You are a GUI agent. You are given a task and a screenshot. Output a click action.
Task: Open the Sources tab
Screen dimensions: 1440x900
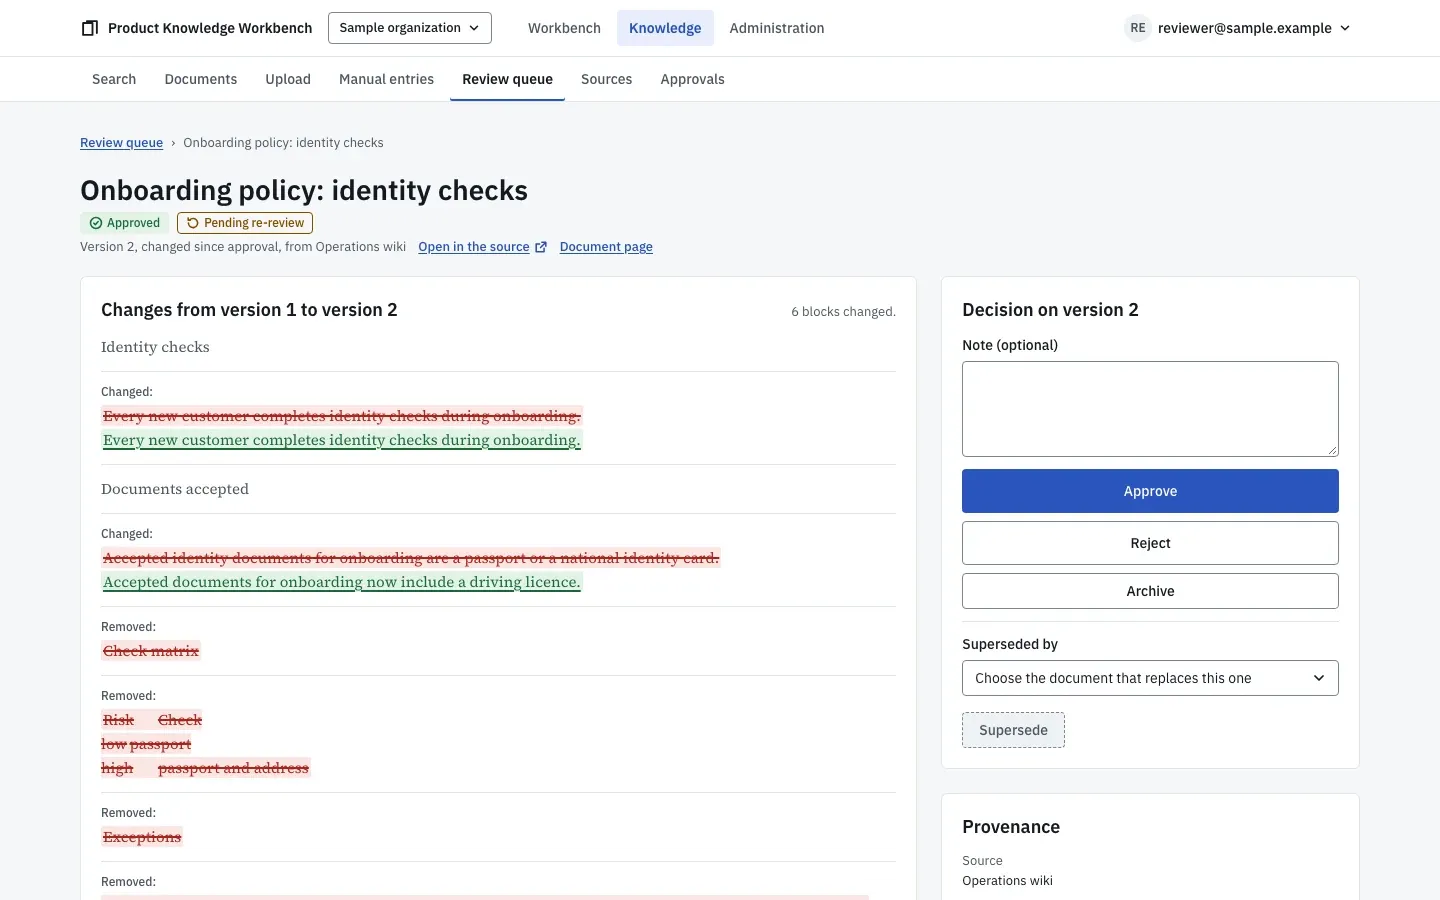[x=606, y=79]
